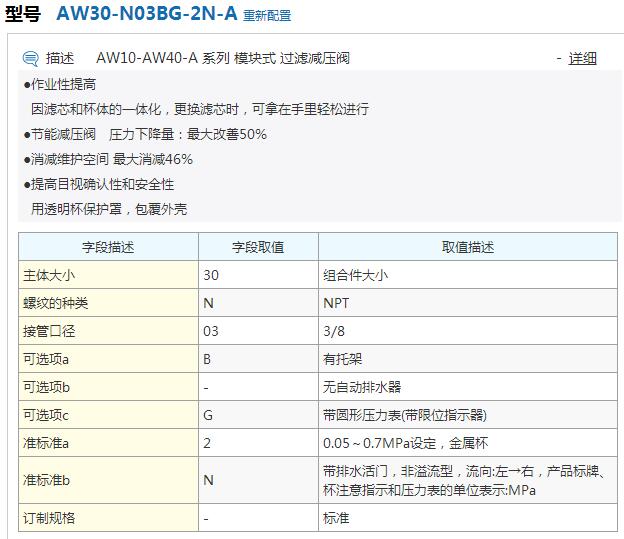The height and width of the screenshot is (539, 624).
Task: Click the 订制规格 row label
Action: 108,518
